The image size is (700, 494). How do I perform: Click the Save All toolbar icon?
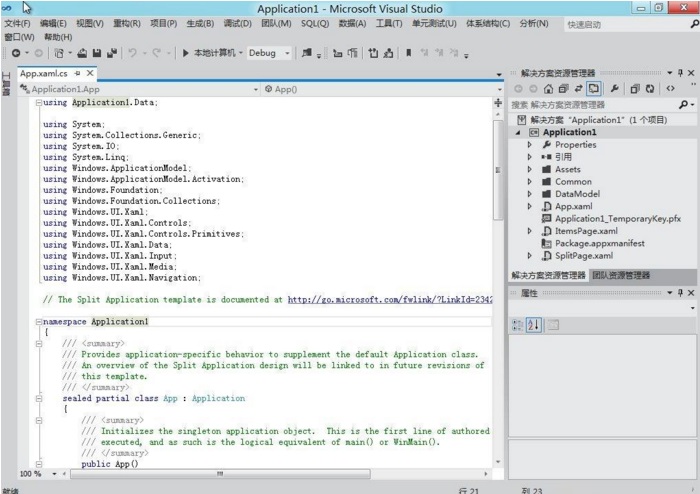[x=111, y=53]
